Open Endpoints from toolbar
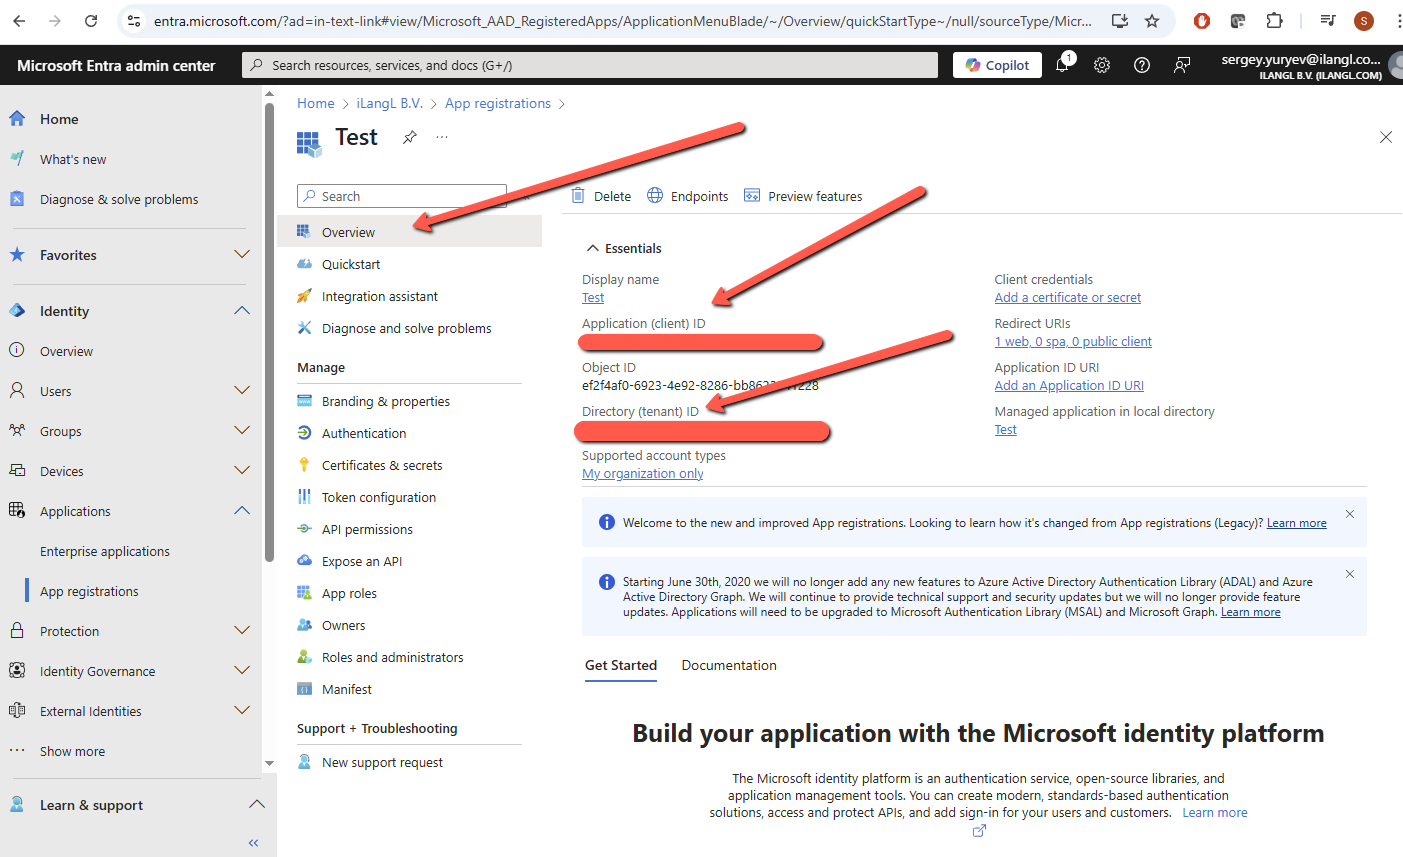Image resolution: width=1403 pixels, height=857 pixels. point(688,196)
